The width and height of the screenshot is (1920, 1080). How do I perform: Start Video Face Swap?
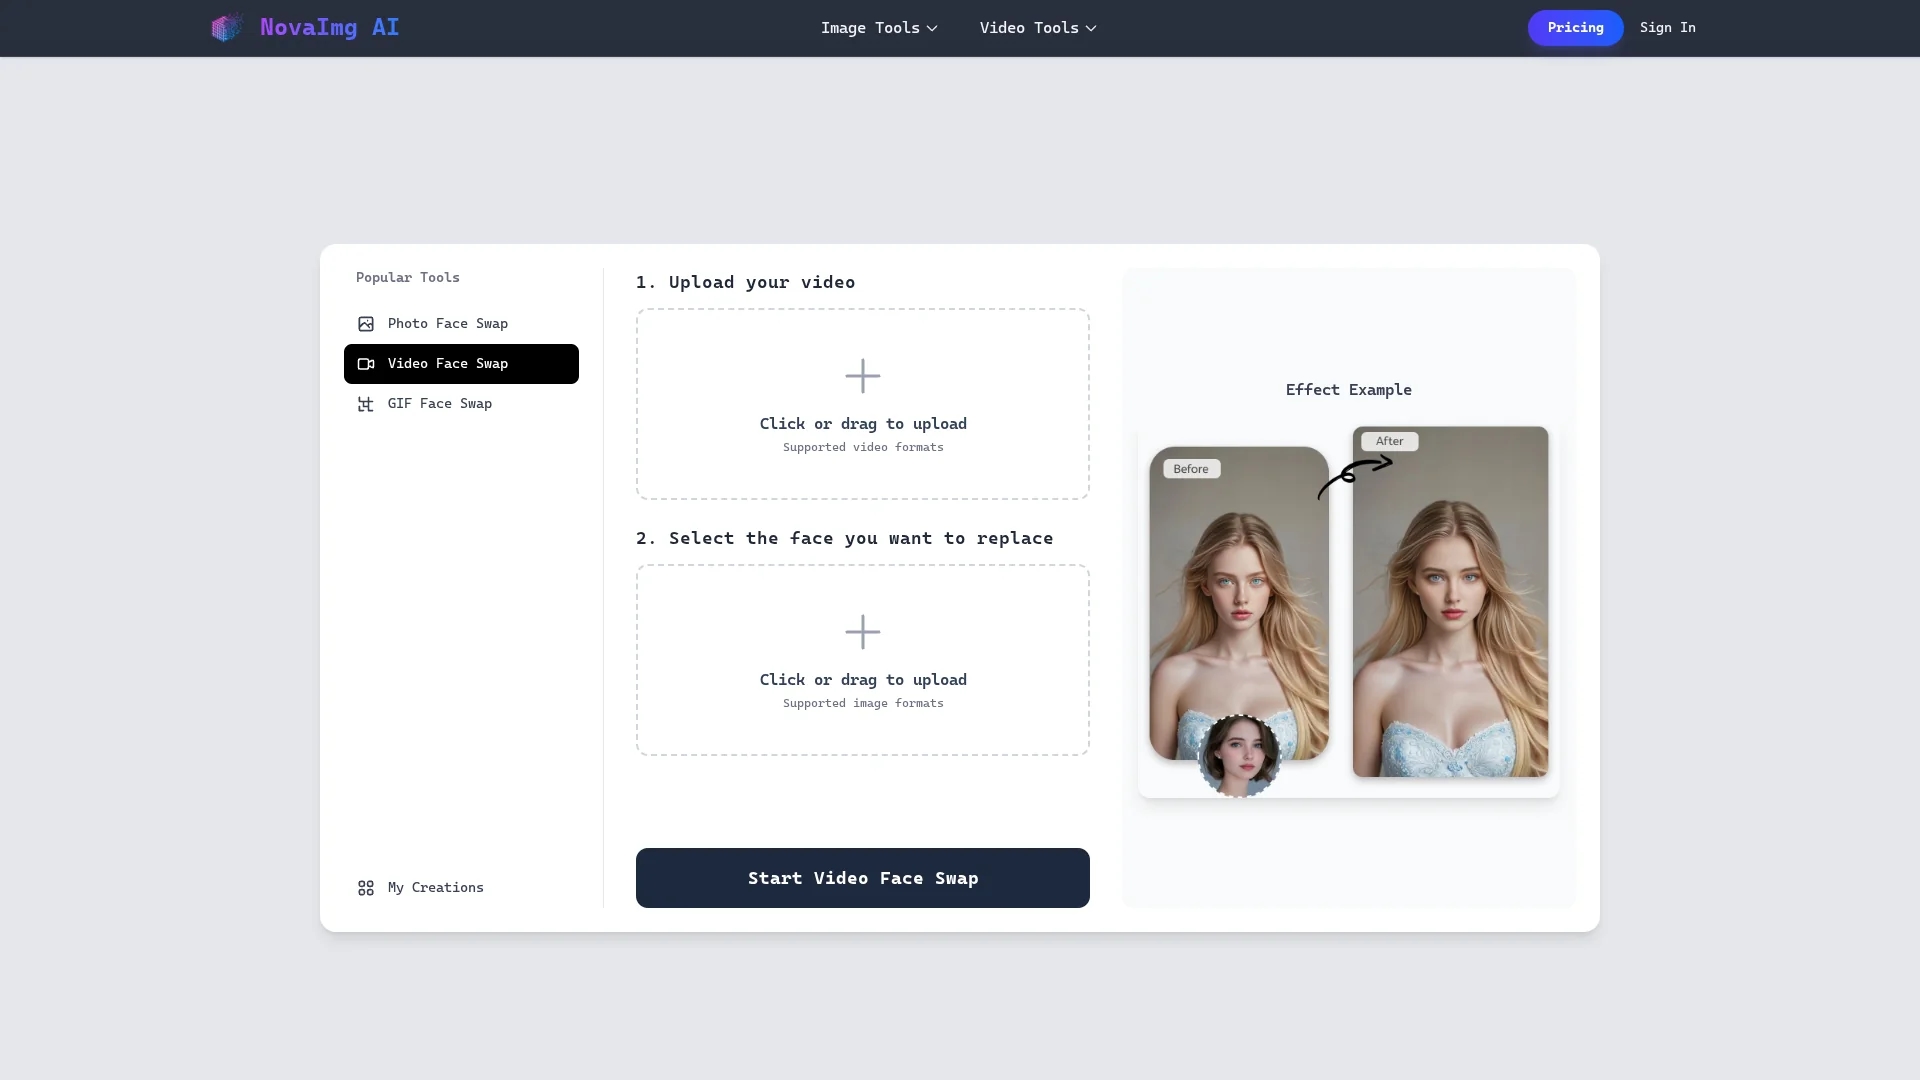tap(863, 878)
